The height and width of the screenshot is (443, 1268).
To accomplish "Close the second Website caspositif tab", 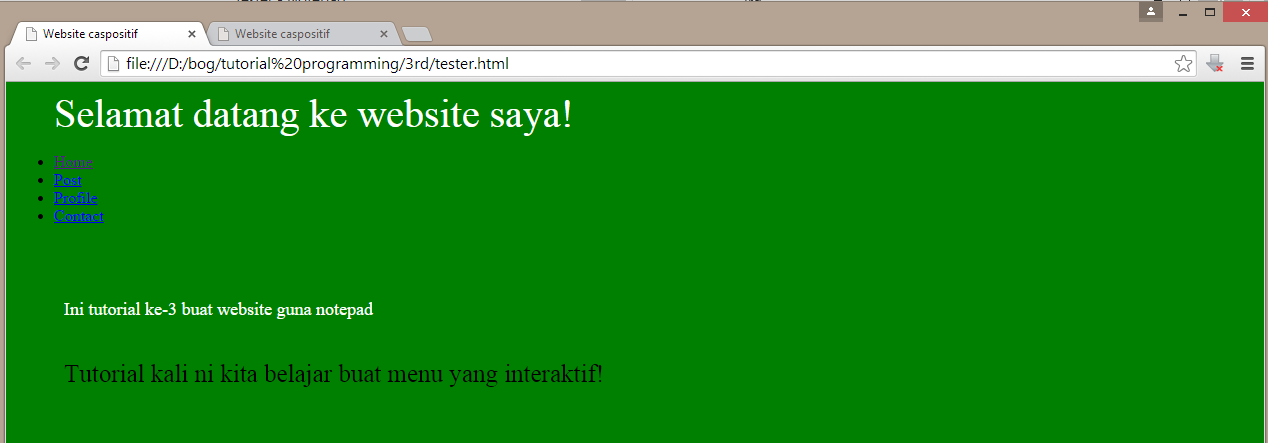I will click(384, 34).
